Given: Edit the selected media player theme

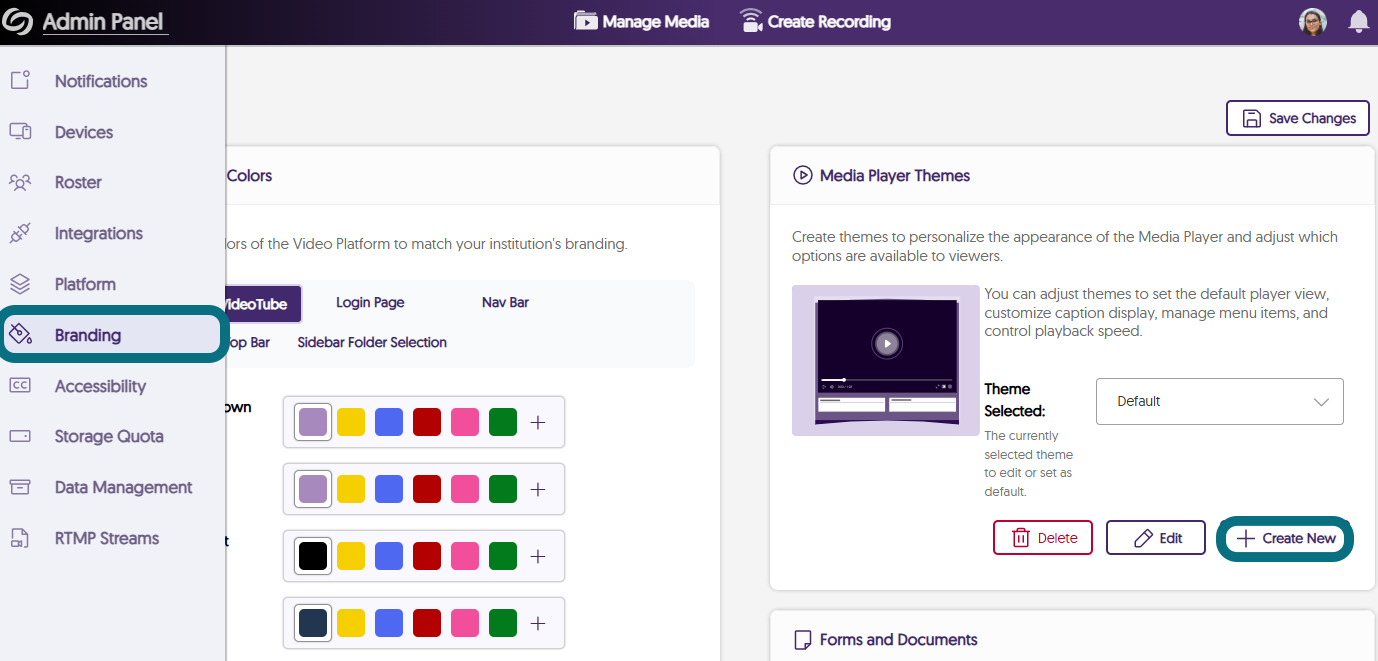Looking at the screenshot, I should (1156, 538).
